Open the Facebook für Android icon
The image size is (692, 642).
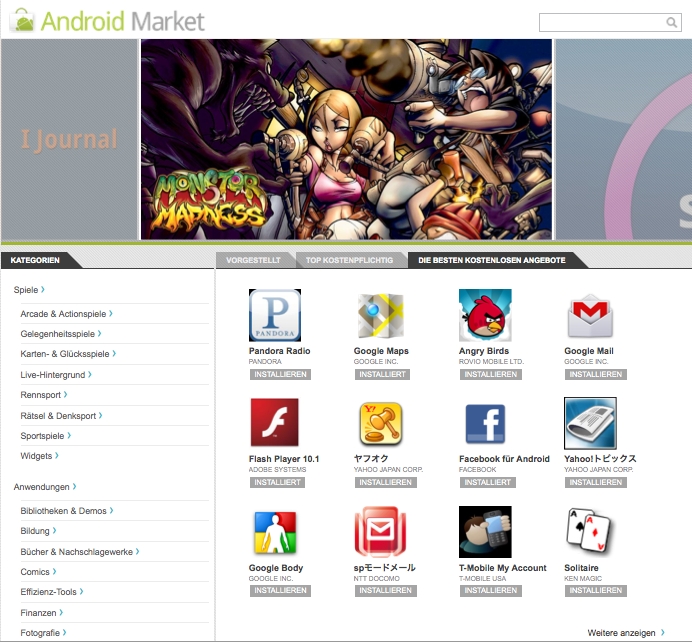click(485, 424)
